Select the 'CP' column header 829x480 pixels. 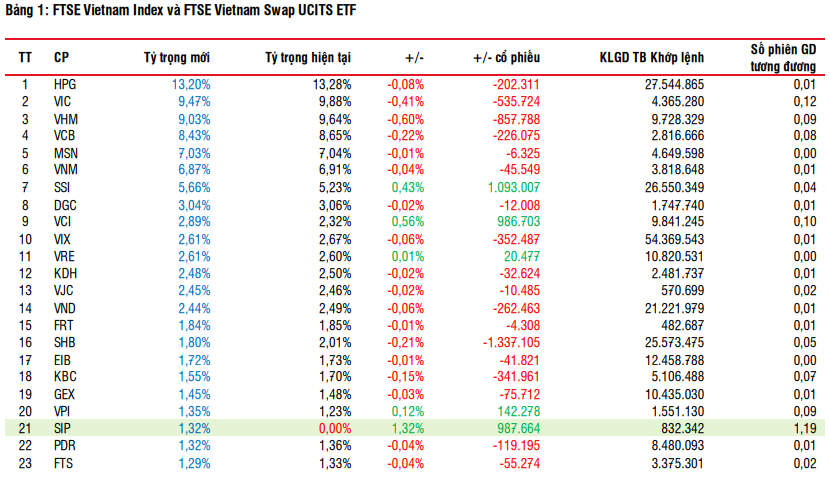[x=62, y=57]
